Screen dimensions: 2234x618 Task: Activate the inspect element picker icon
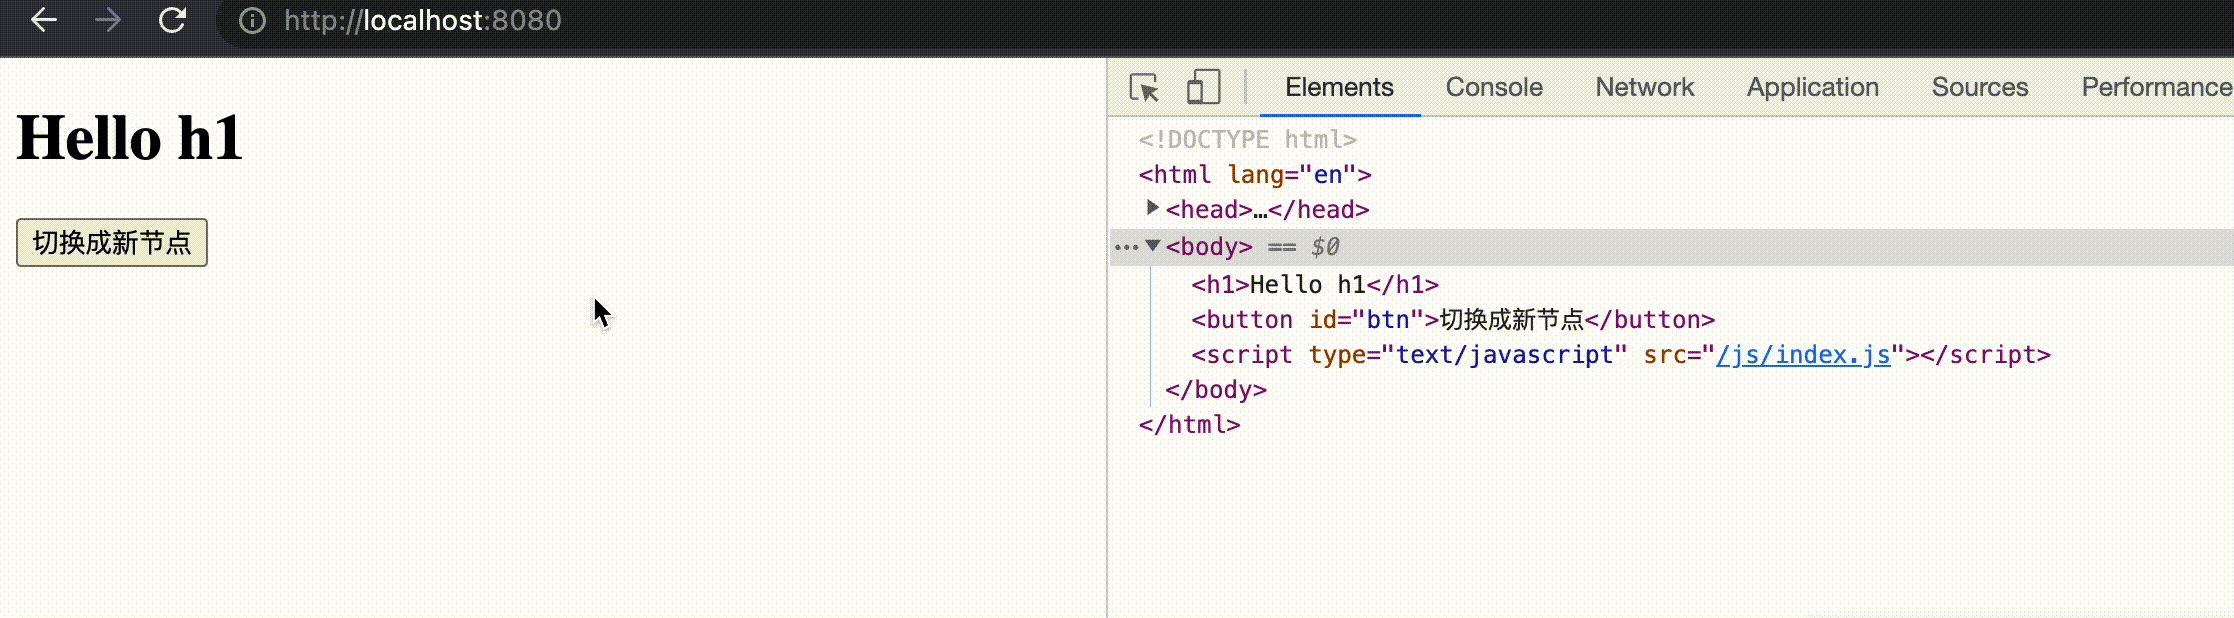tap(1144, 88)
